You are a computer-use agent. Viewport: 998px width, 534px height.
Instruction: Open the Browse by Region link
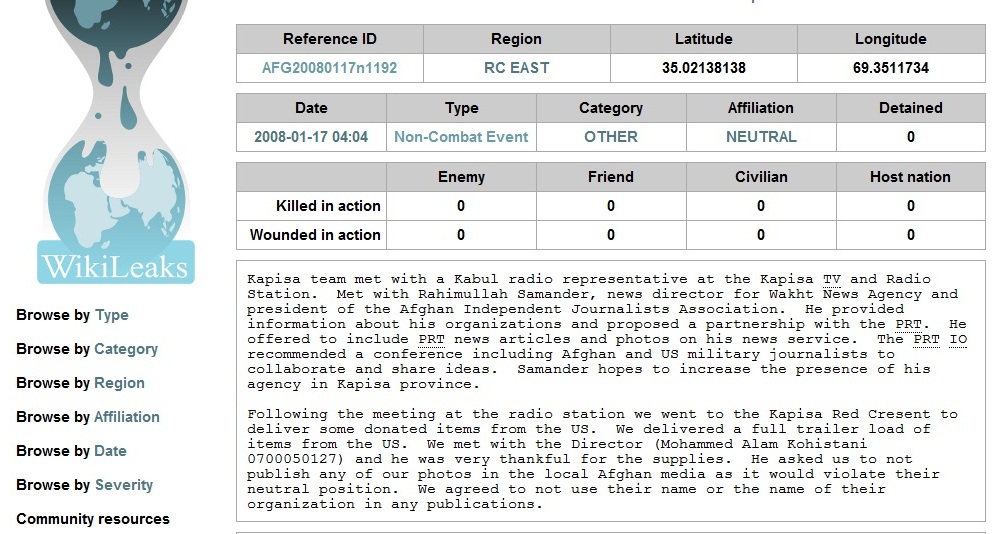click(x=119, y=383)
